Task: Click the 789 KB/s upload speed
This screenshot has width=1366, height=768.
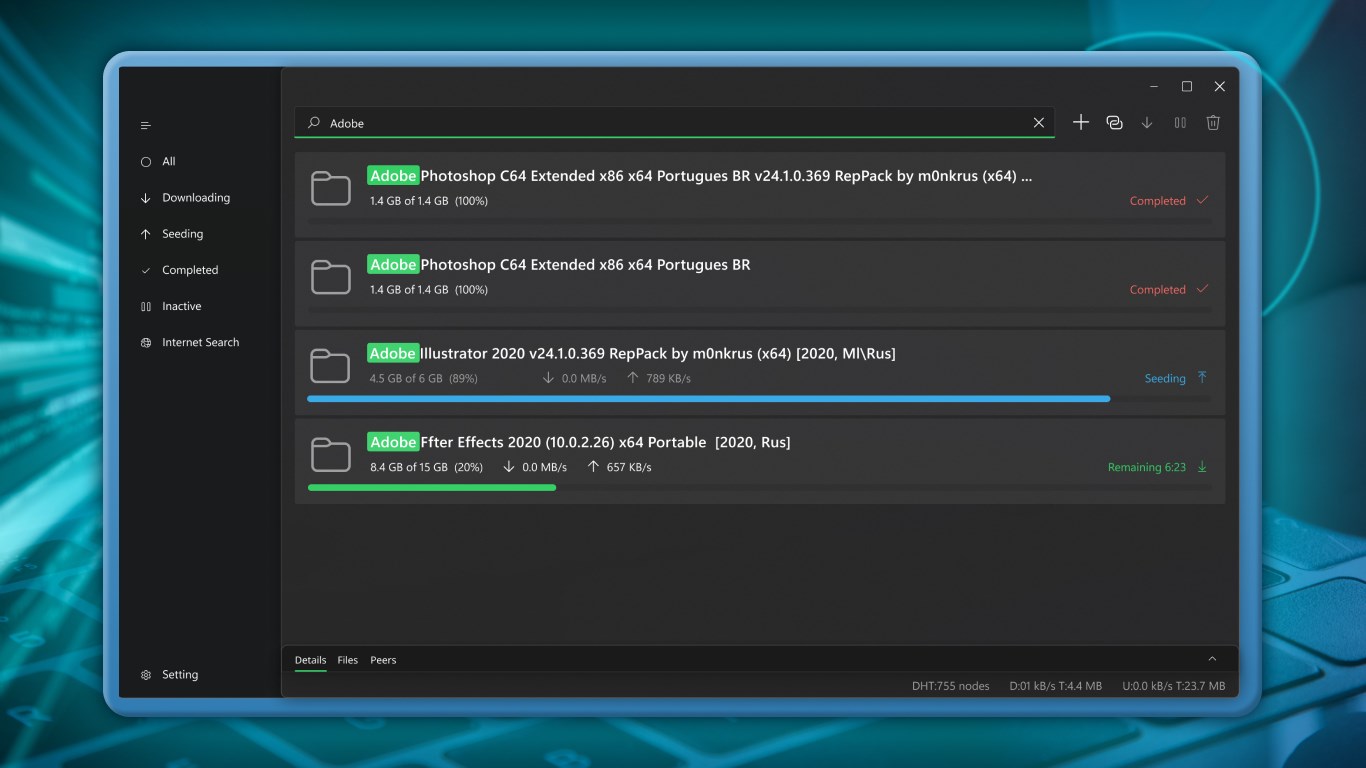Action: (668, 379)
